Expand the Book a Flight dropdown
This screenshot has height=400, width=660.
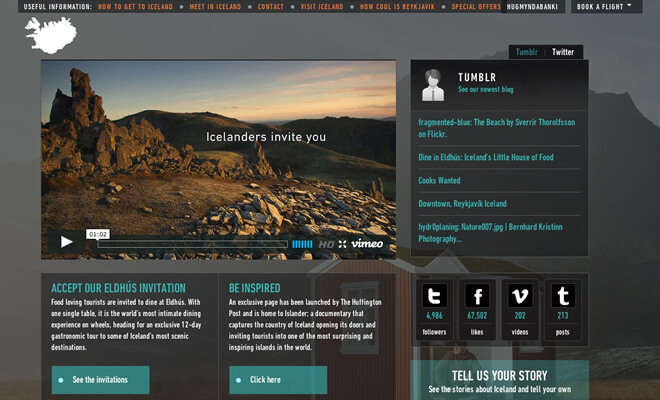coord(607,7)
